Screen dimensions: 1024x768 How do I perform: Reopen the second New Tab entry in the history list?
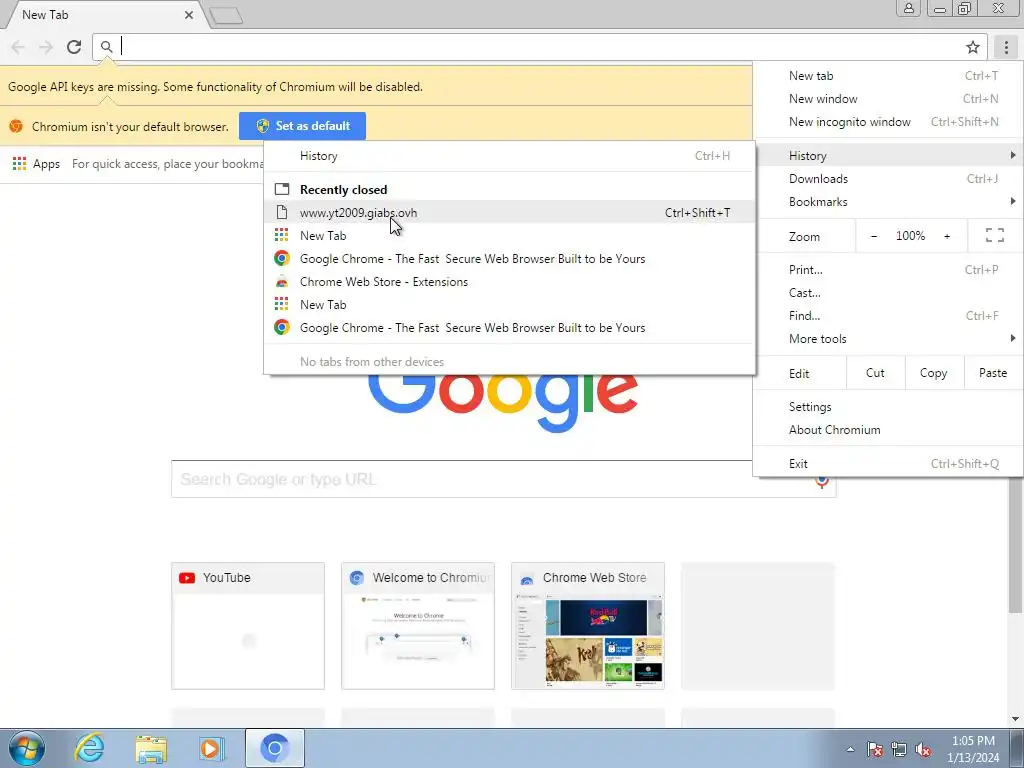click(x=509, y=305)
